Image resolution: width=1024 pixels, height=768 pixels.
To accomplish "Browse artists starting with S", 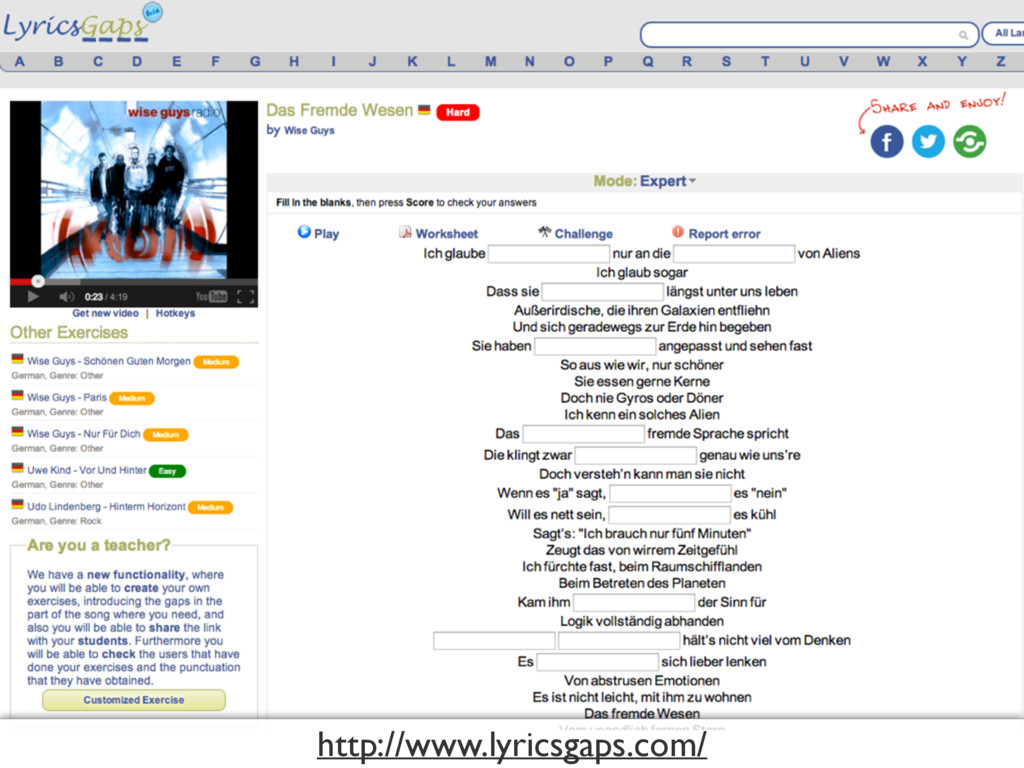I will (726, 61).
